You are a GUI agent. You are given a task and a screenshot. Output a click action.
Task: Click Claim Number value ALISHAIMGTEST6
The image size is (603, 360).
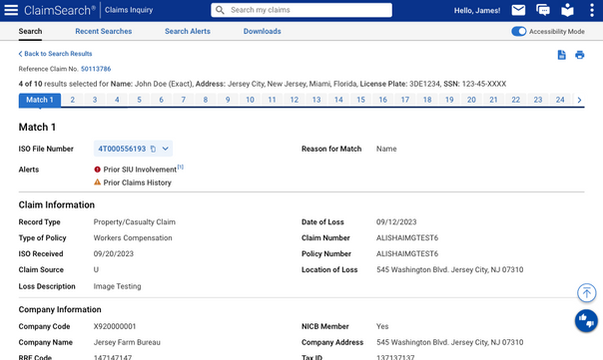(x=407, y=238)
